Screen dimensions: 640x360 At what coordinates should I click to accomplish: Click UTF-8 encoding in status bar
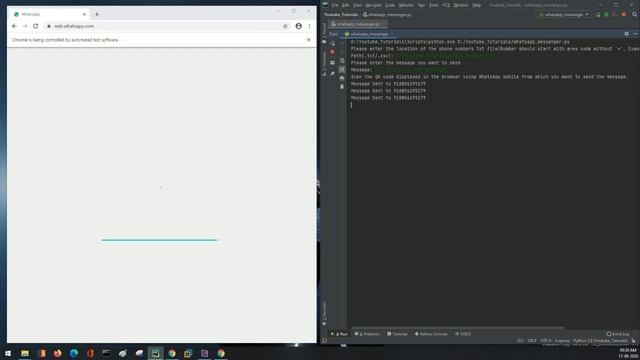(546, 340)
